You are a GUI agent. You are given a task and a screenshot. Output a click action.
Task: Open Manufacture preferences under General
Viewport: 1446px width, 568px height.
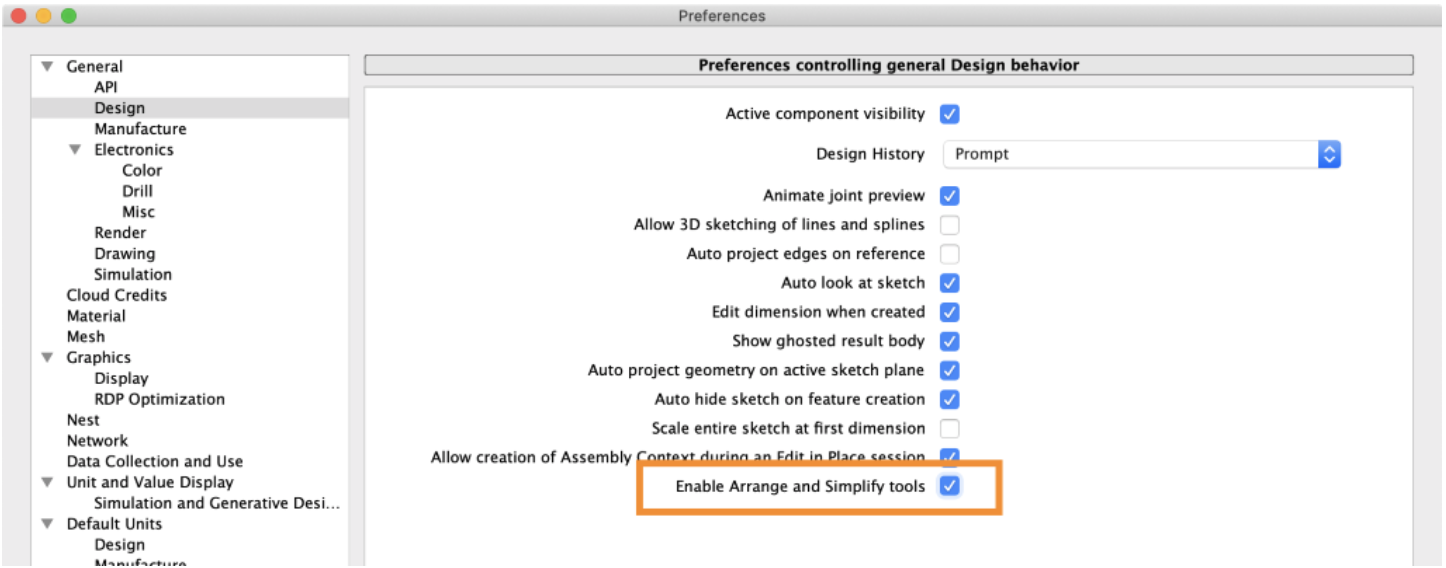[140, 129]
